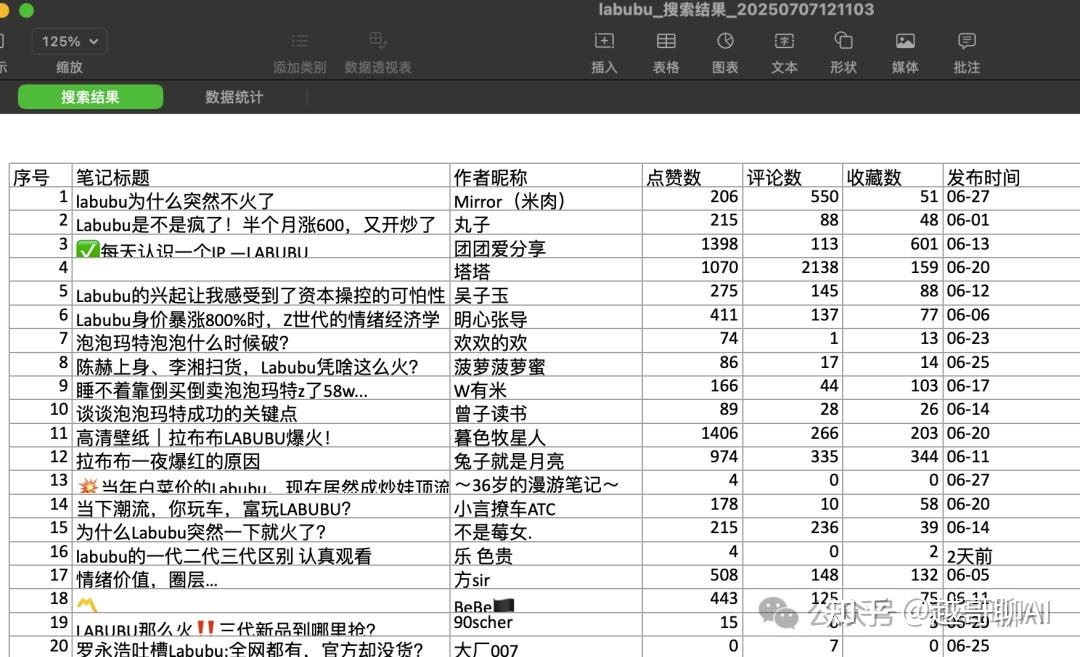Click the green maximize window button

click(x=26, y=10)
